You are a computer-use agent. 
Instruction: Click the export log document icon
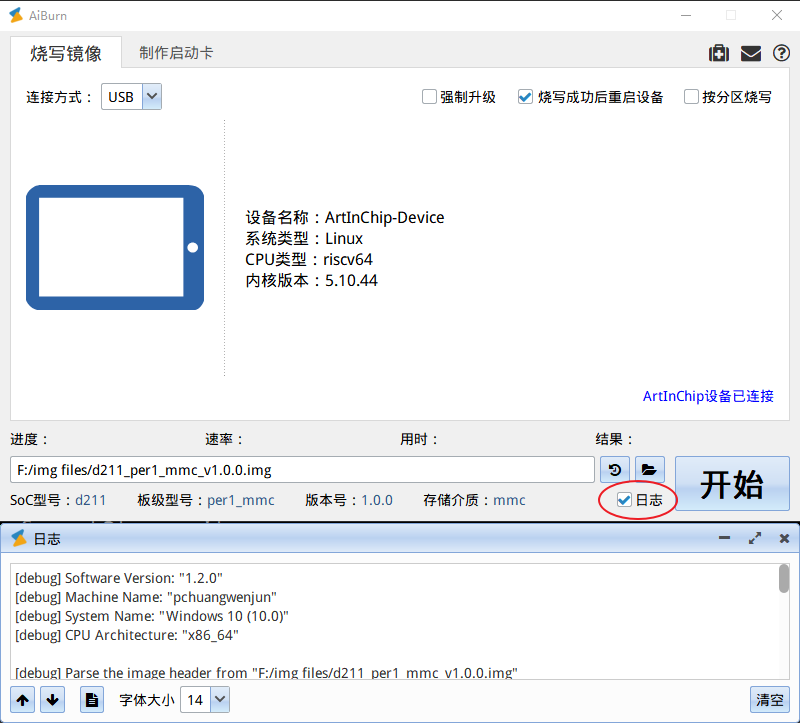[91, 700]
